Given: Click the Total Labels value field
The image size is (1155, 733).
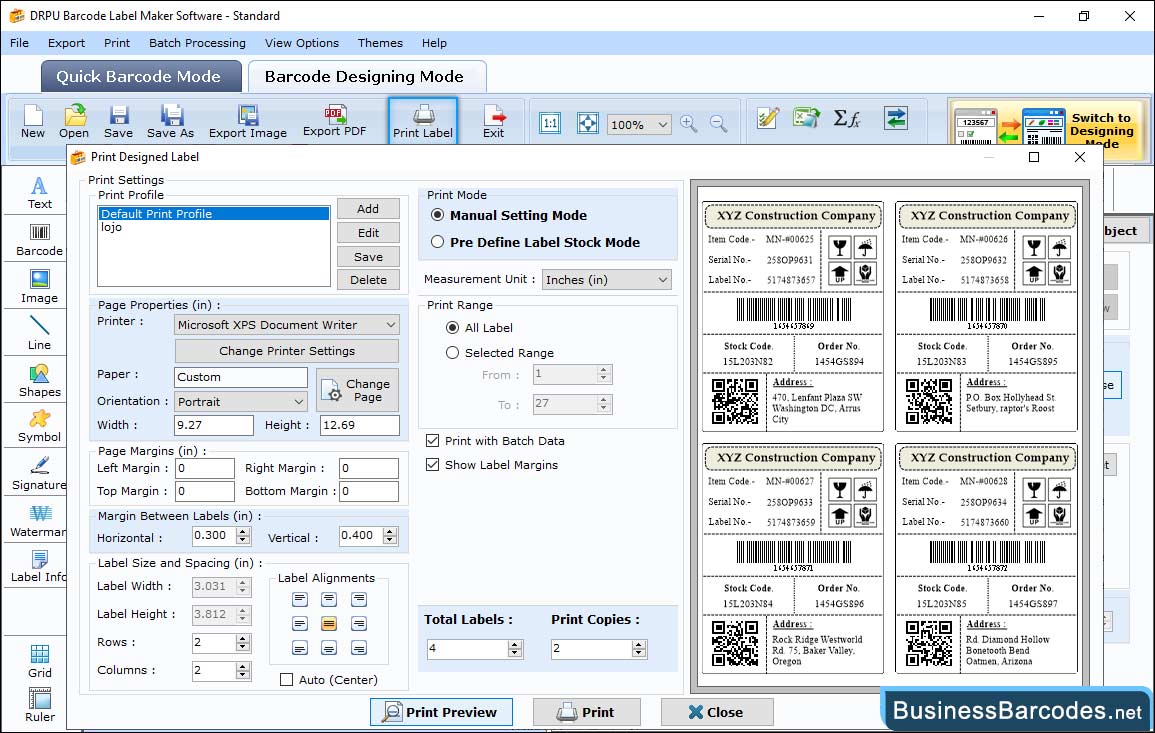Looking at the screenshot, I should 468,648.
